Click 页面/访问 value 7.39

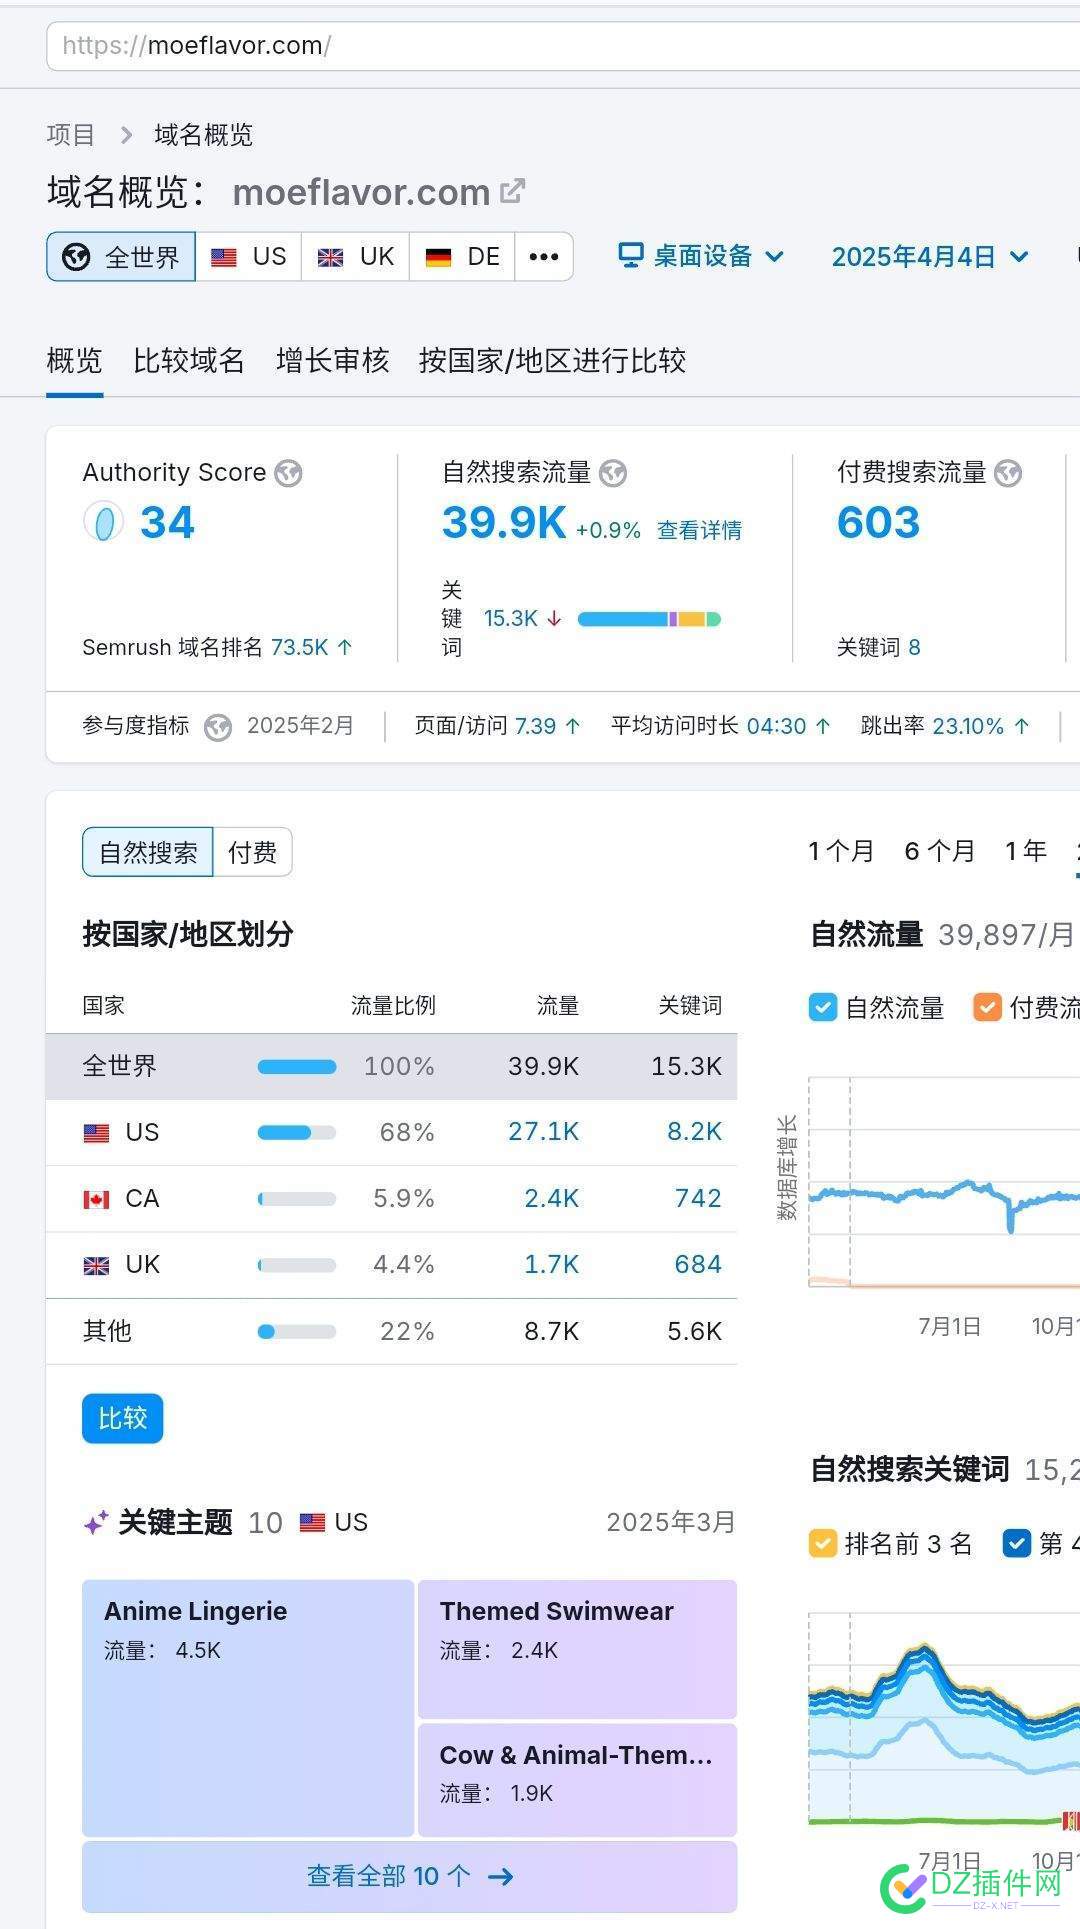point(535,726)
